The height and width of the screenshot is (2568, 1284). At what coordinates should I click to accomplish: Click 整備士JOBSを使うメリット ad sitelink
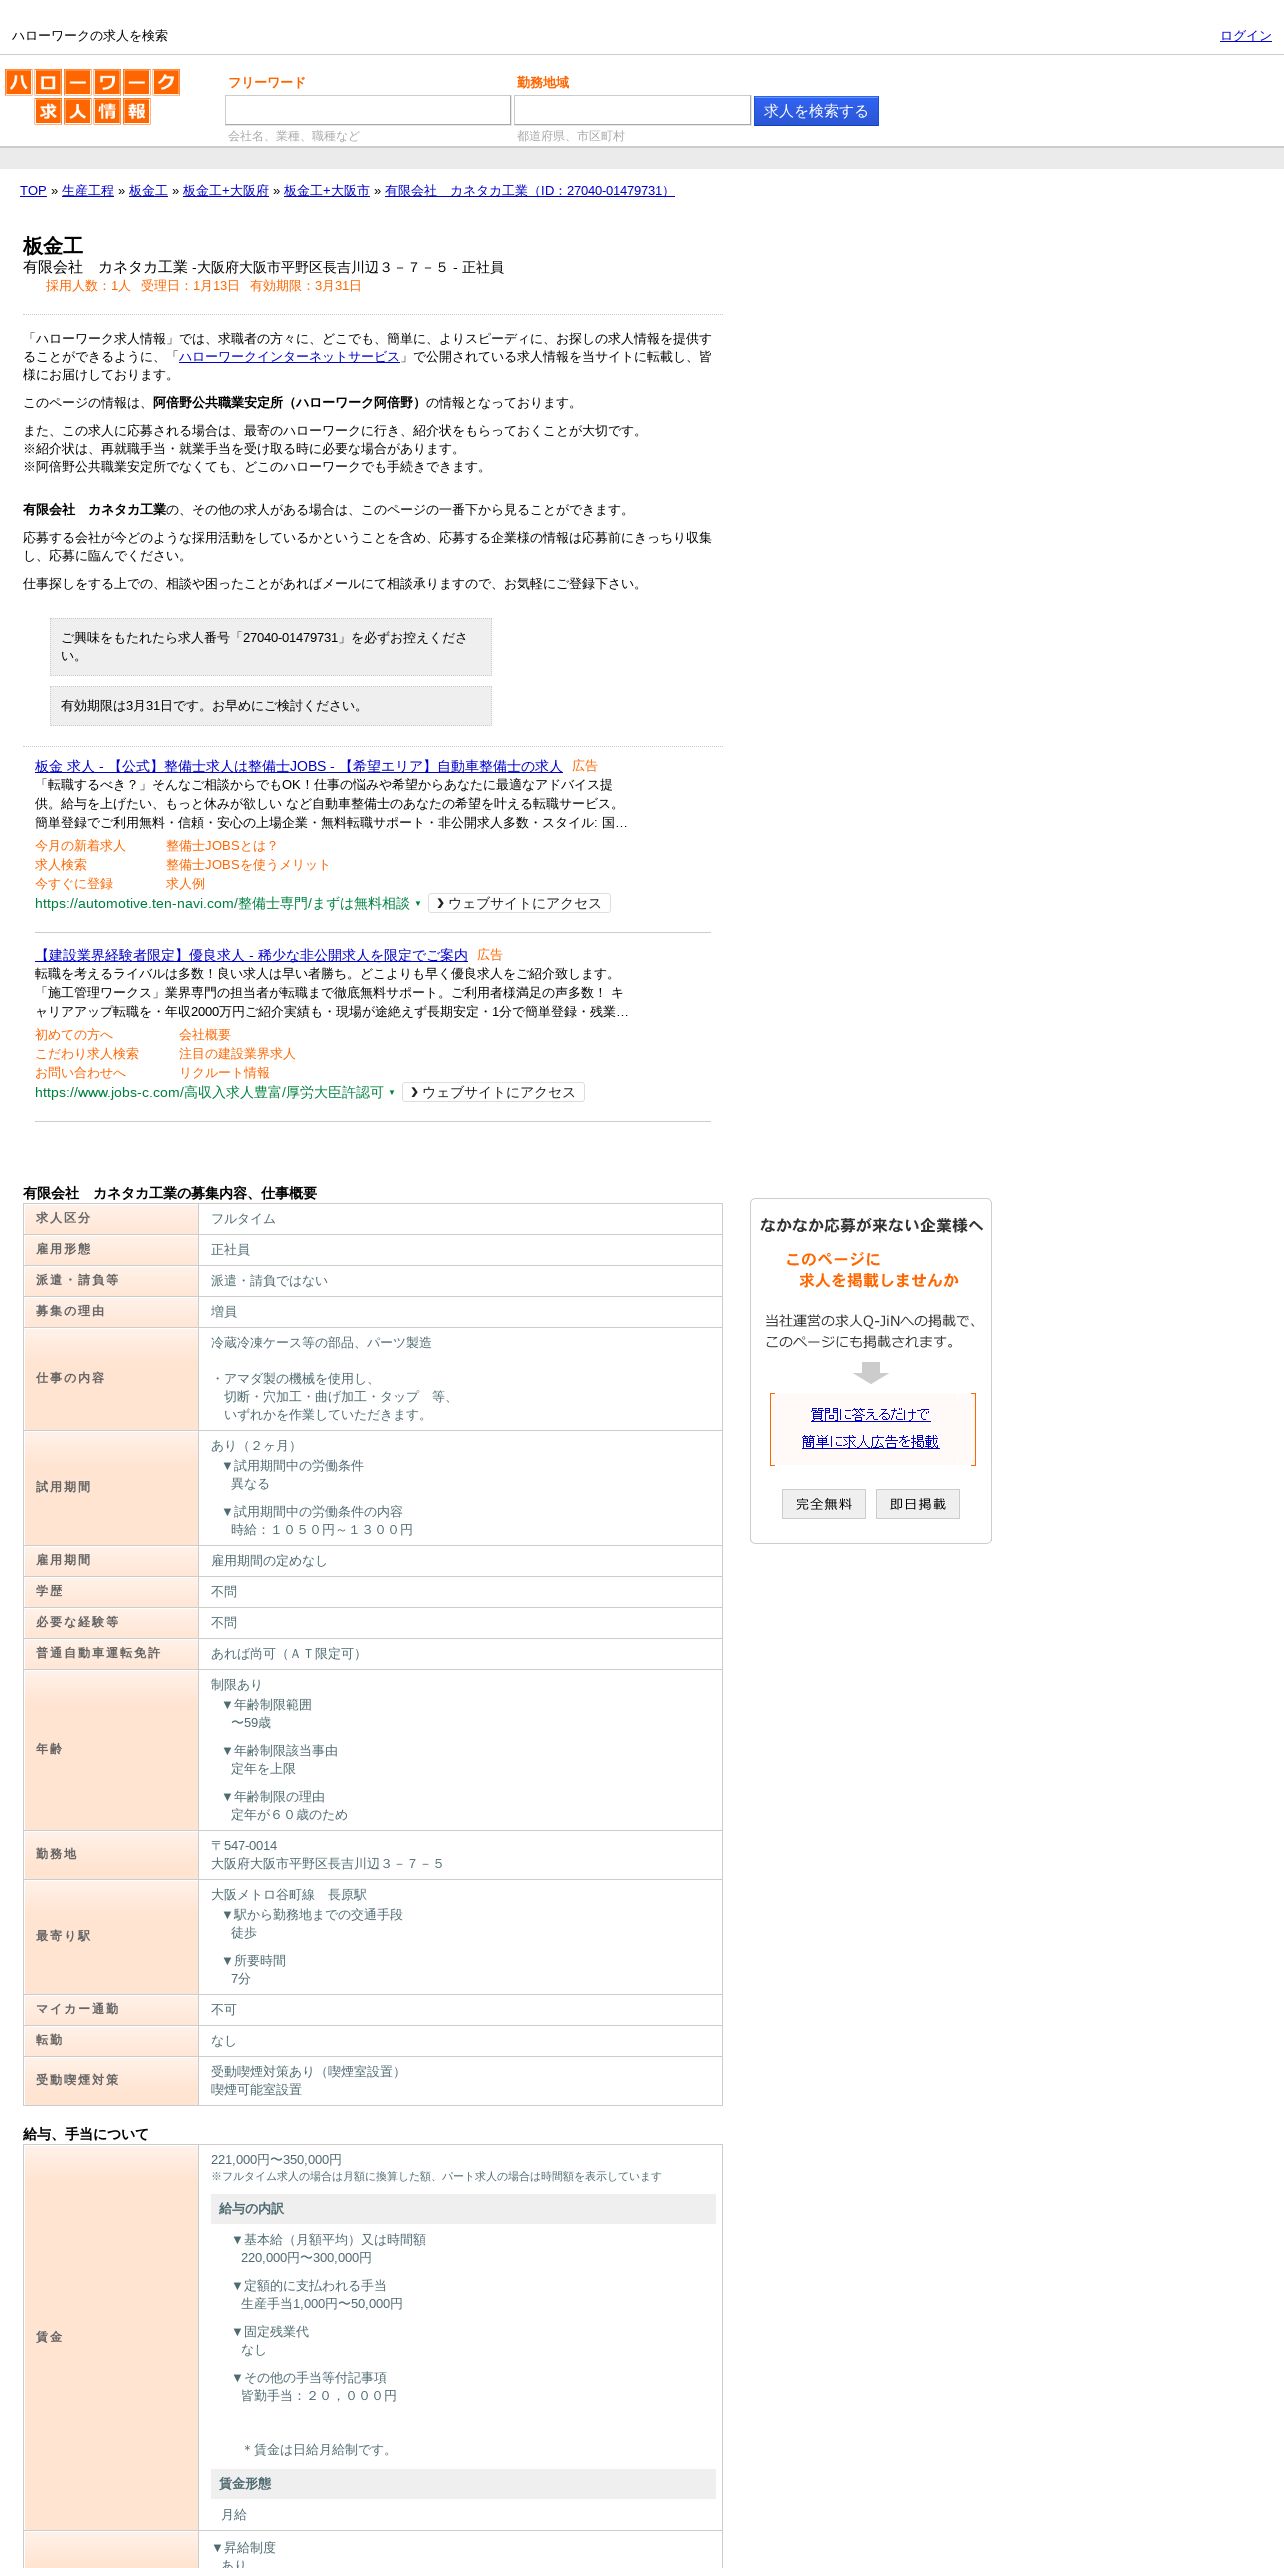(x=248, y=865)
